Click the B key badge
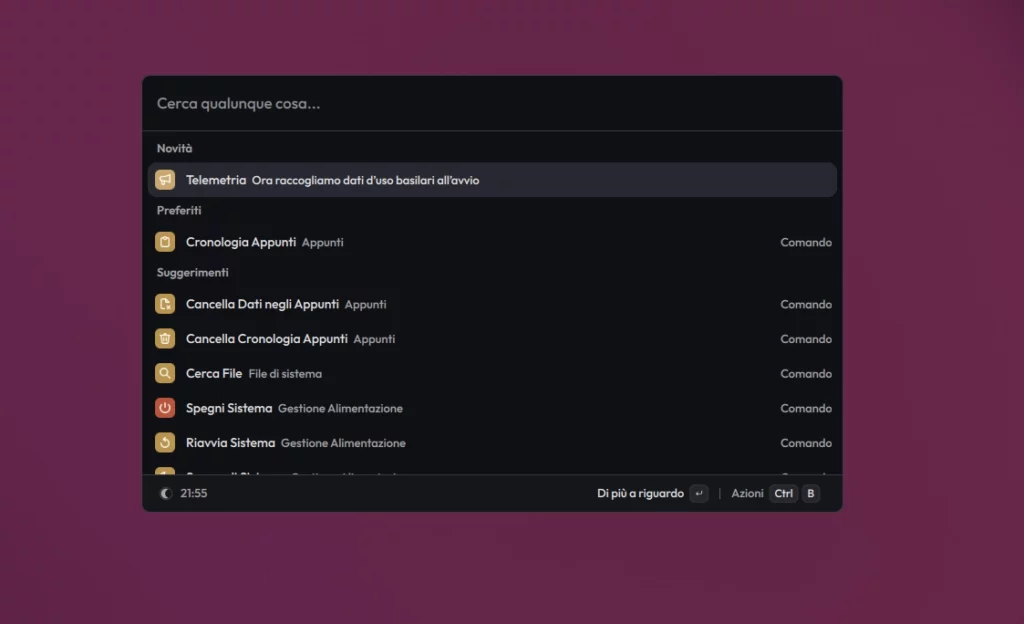Screen dimensions: 1024x624 [x=810, y=493]
